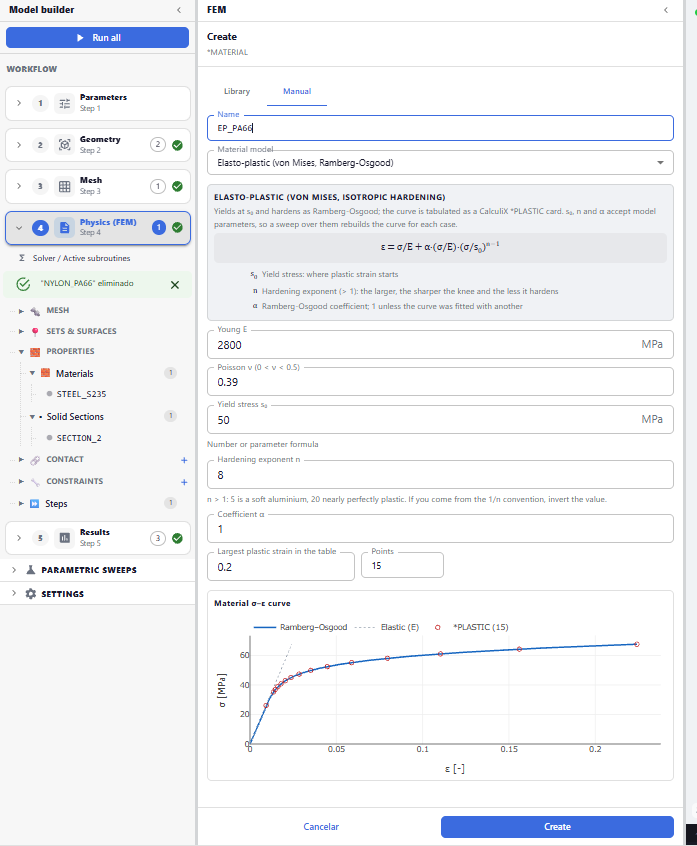Click the Parametric Sweeps flask icon
Image resolution: width=697 pixels, height=846 pixels.
coord(31,570)
